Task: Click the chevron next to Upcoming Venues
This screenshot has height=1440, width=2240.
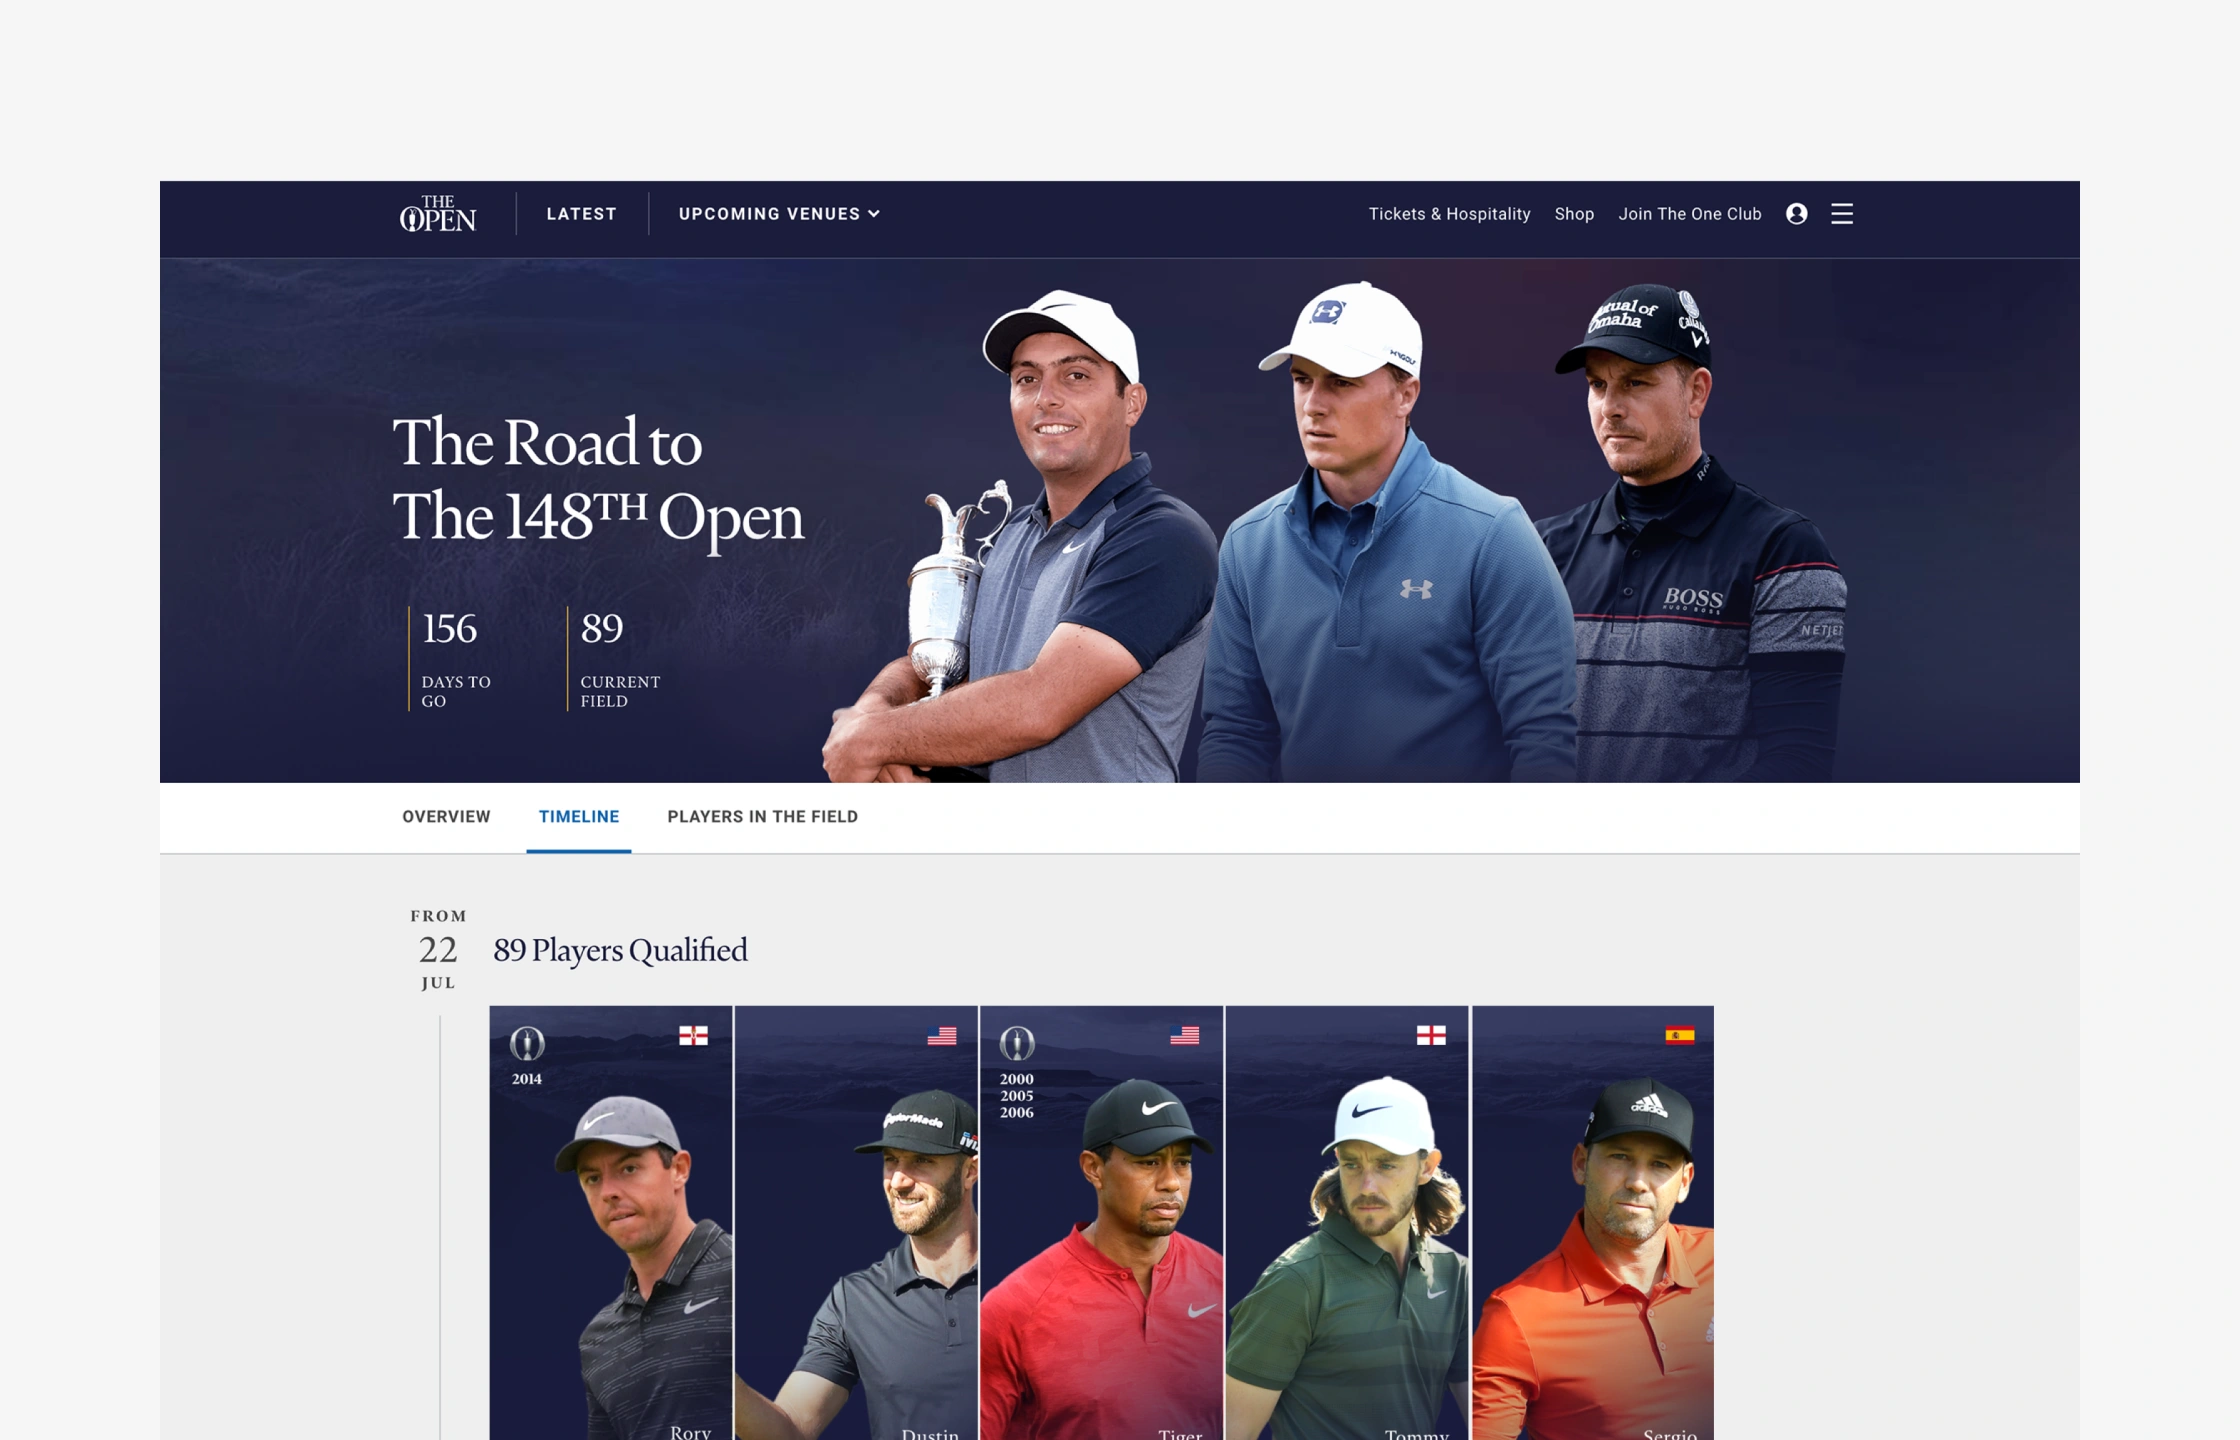Action: [x=874, y=214]
